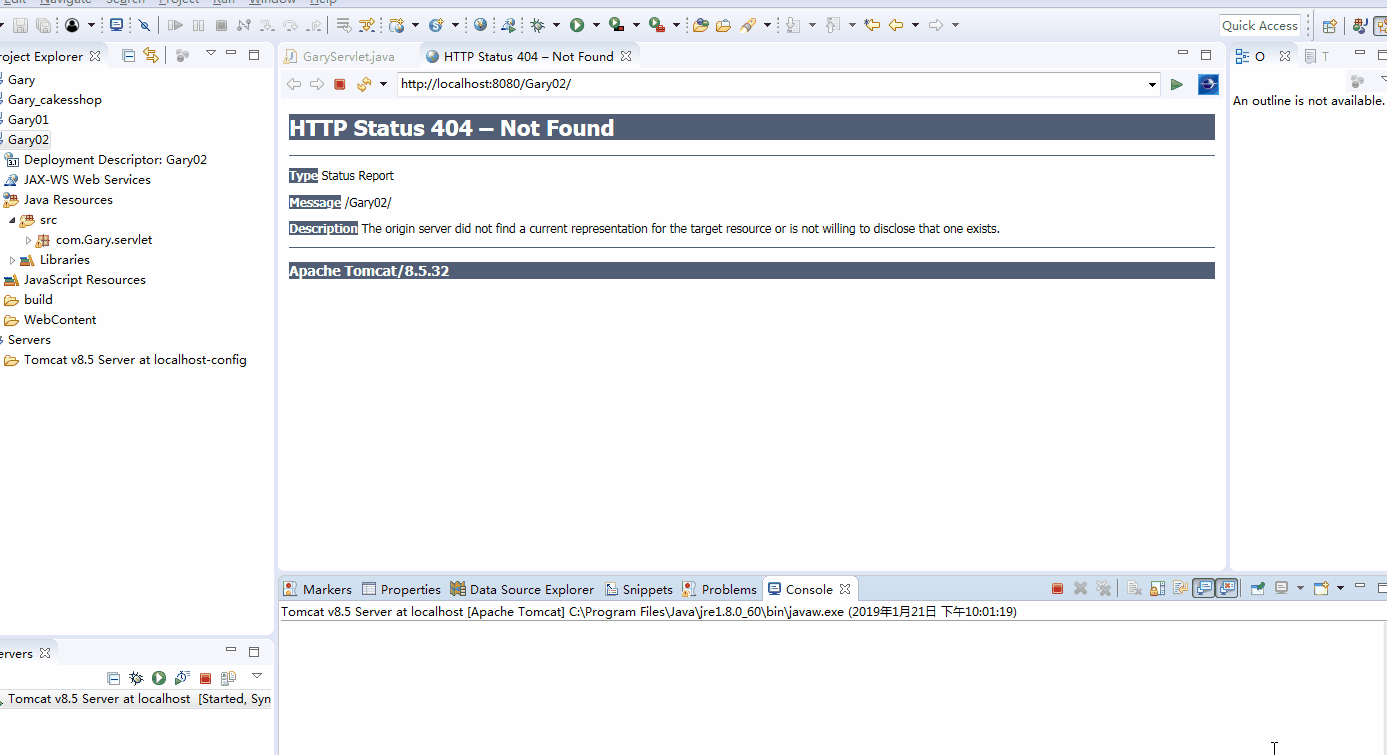Screen dimensions: 1387x755
Task: Click the Quick Access field
Action: click(1260, 26)
